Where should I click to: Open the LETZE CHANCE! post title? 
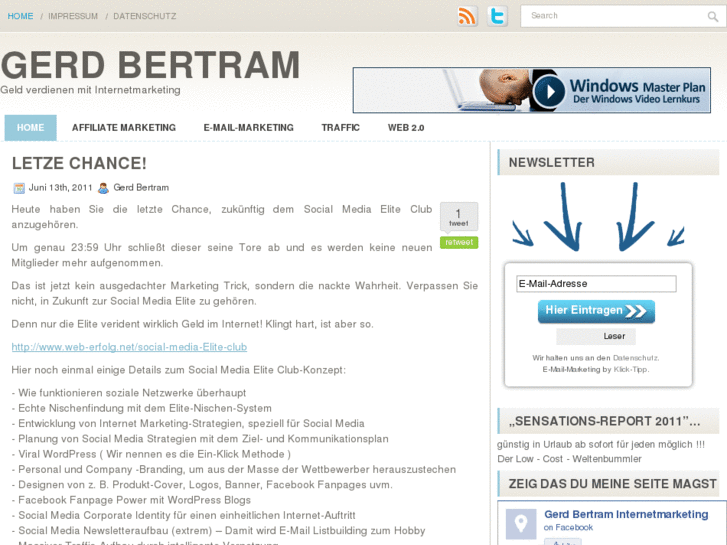point(79,163)
